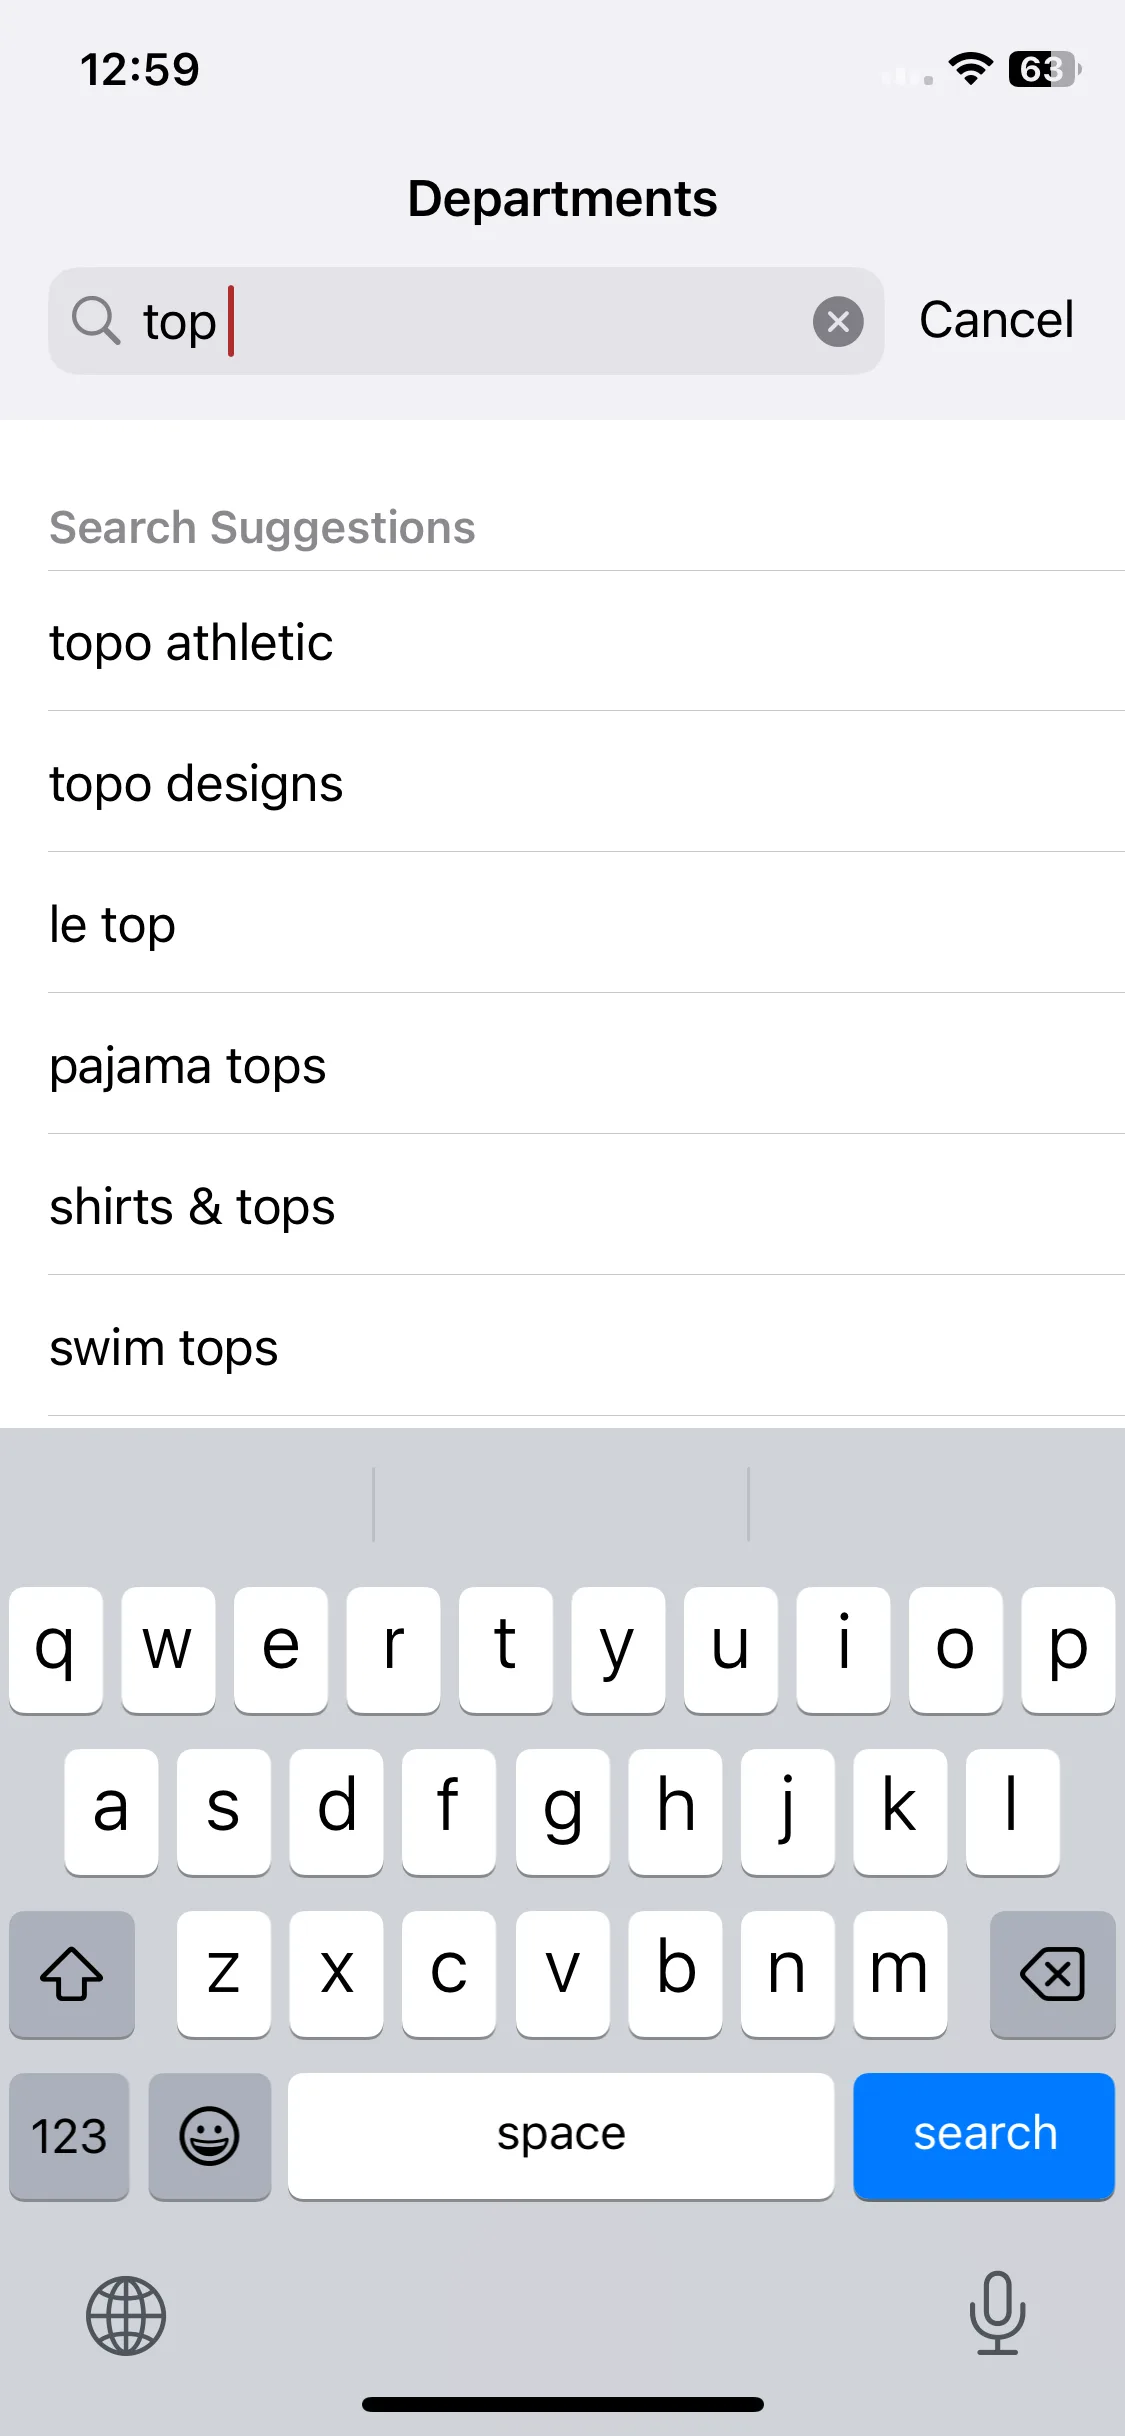The height and width of the screenshot is (2436, 1125).
Task: Tap the emoji keyboard icon
Action: click(209, 2136)
